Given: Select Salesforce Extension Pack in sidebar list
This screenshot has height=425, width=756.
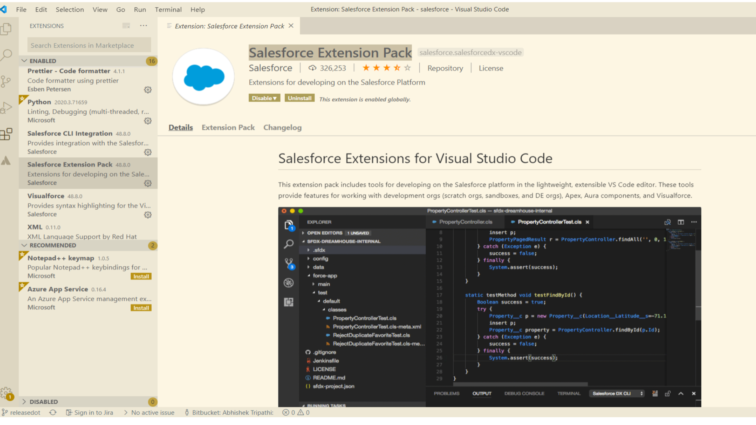Looking at the screenshot, I should point(88,174).
